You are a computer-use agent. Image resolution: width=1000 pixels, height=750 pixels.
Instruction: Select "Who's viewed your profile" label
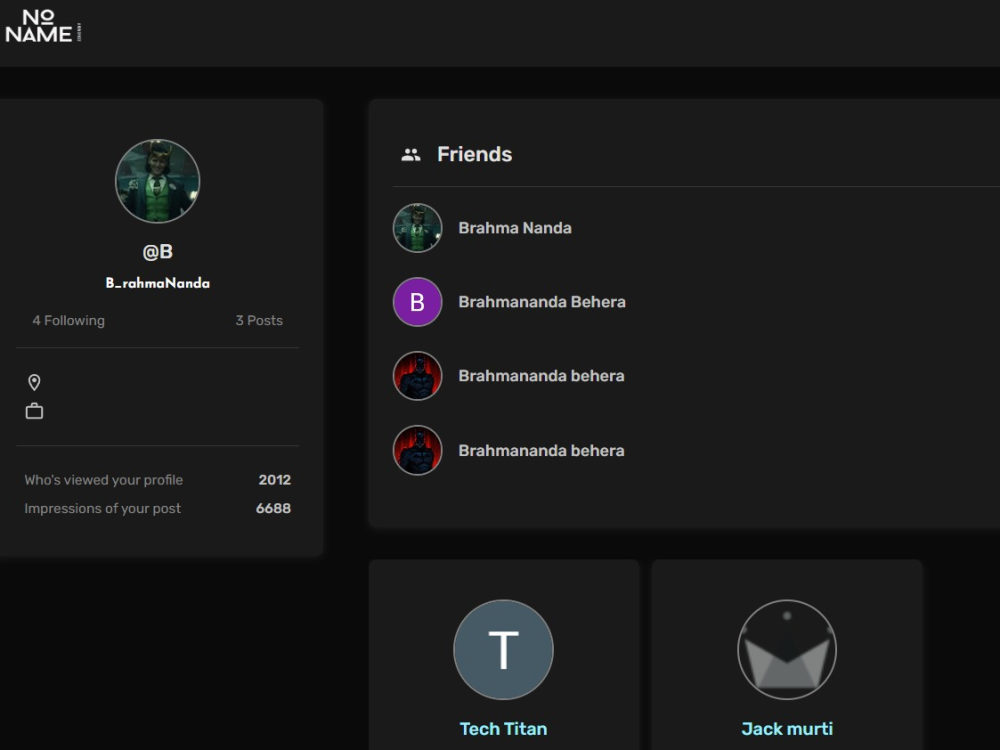tap(103, 480)
